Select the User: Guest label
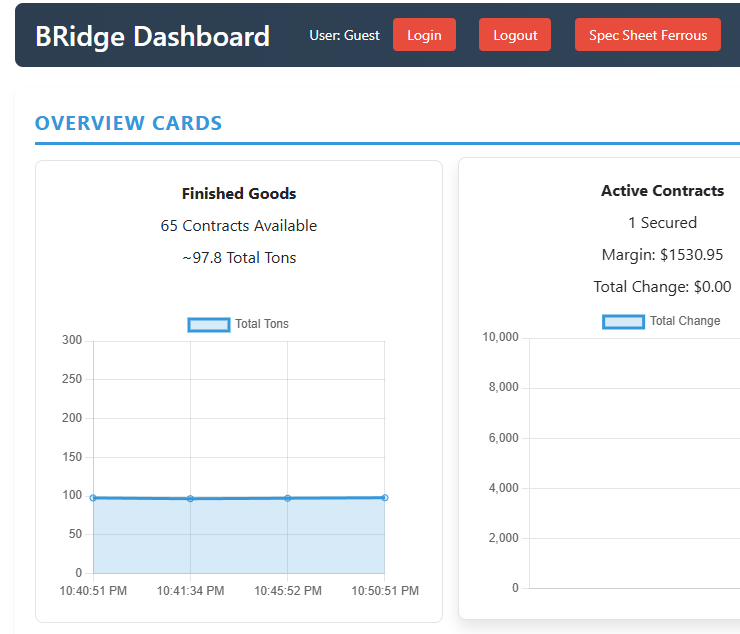The width and height of the screenshot is (740, 634). point(344,35)
